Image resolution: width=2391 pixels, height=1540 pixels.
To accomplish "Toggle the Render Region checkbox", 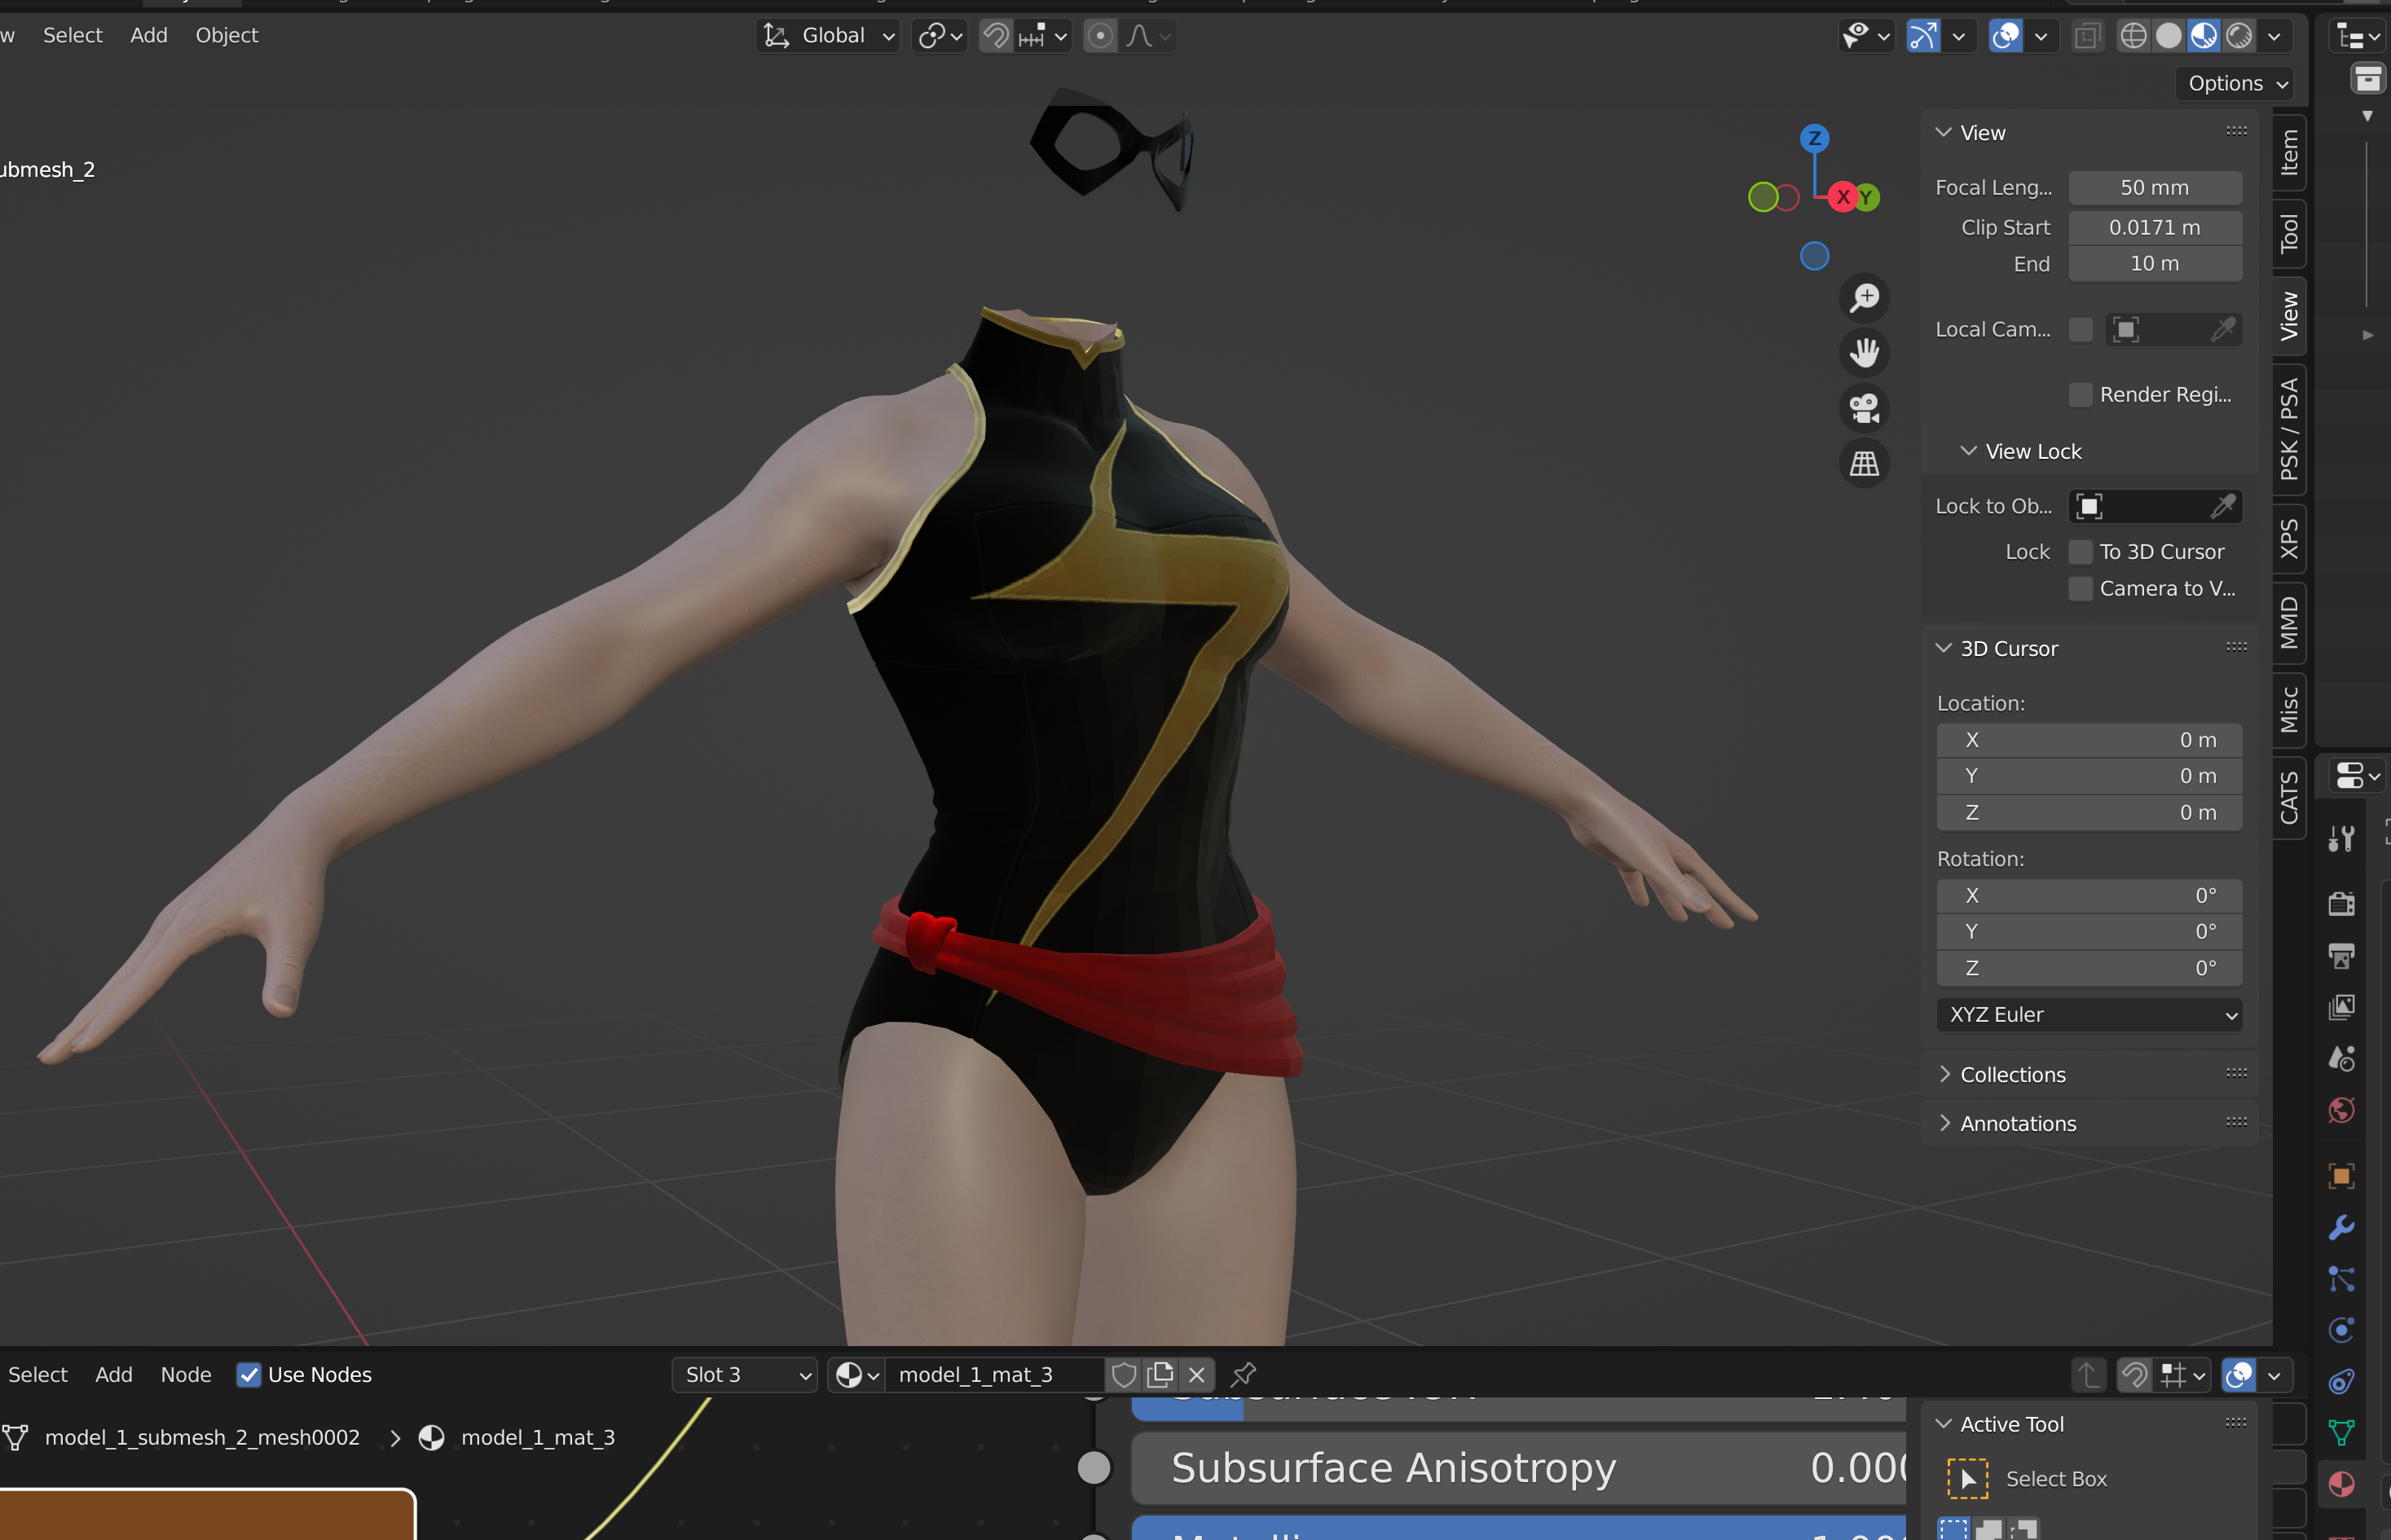I will [x=2077, y=394].
